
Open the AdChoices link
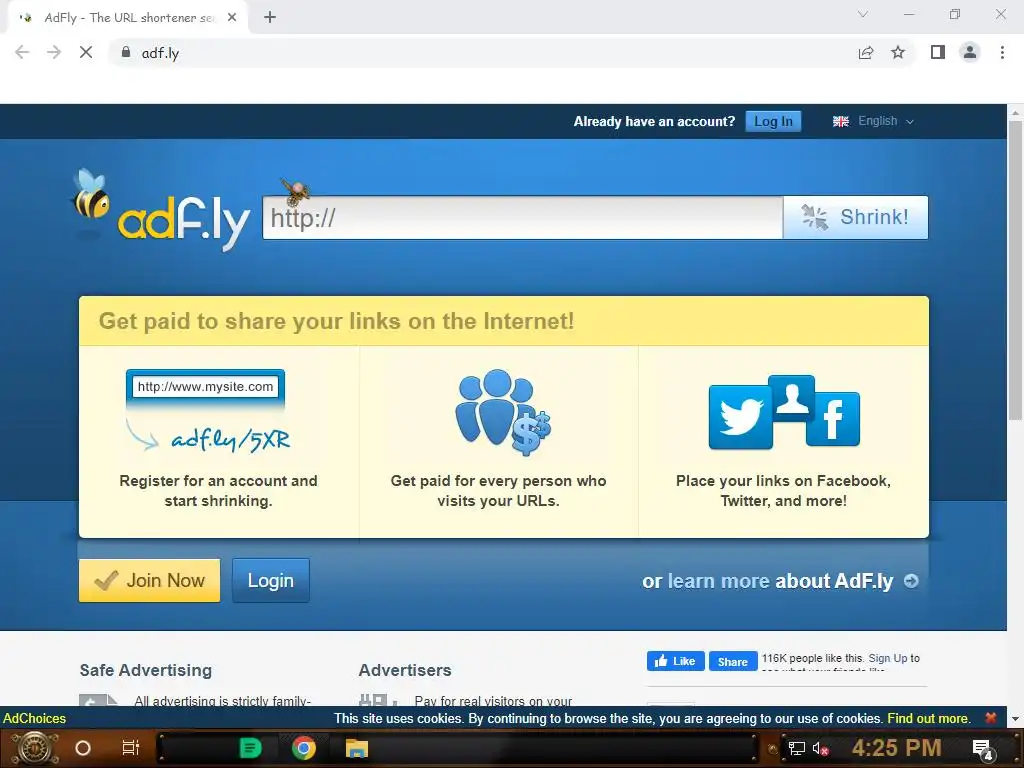(x=34, y=718)
